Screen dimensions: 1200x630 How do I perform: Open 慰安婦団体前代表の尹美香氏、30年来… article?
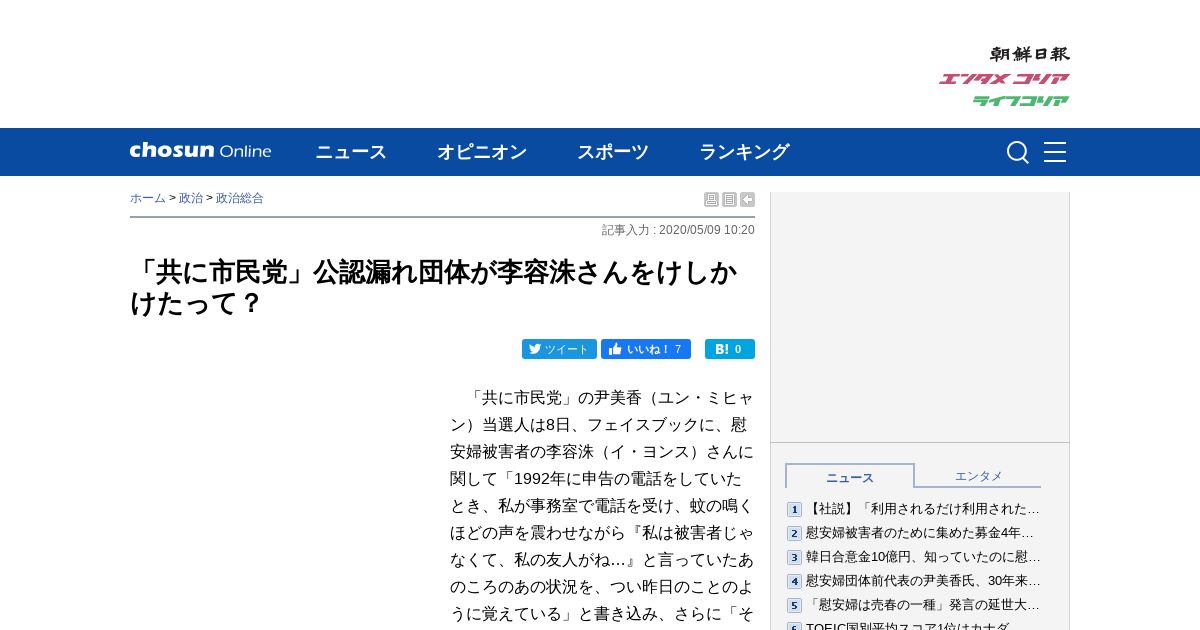[x=923, y=581]
